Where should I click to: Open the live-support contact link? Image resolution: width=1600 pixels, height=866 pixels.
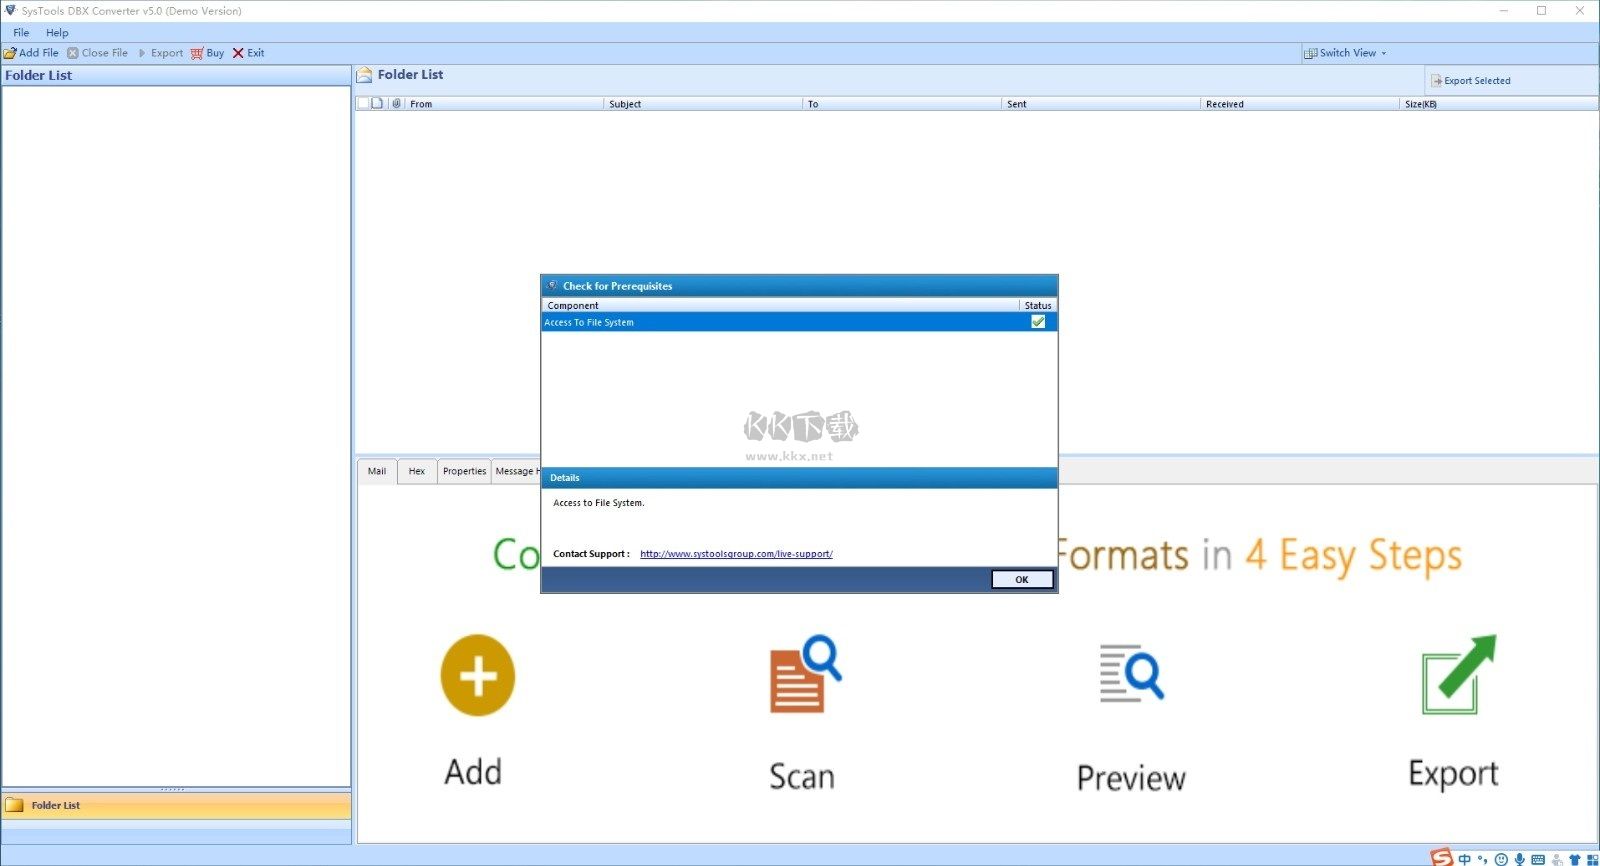point(736,554)
